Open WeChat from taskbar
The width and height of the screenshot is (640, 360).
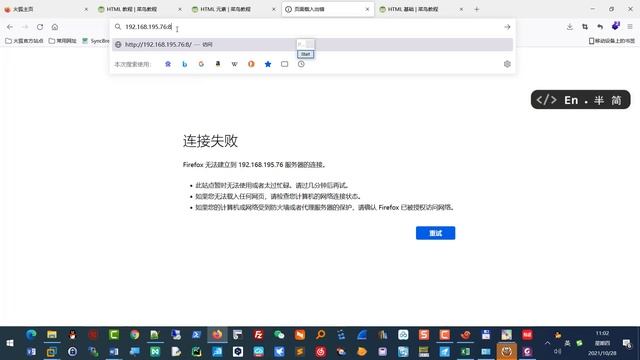tap(279, 335)
